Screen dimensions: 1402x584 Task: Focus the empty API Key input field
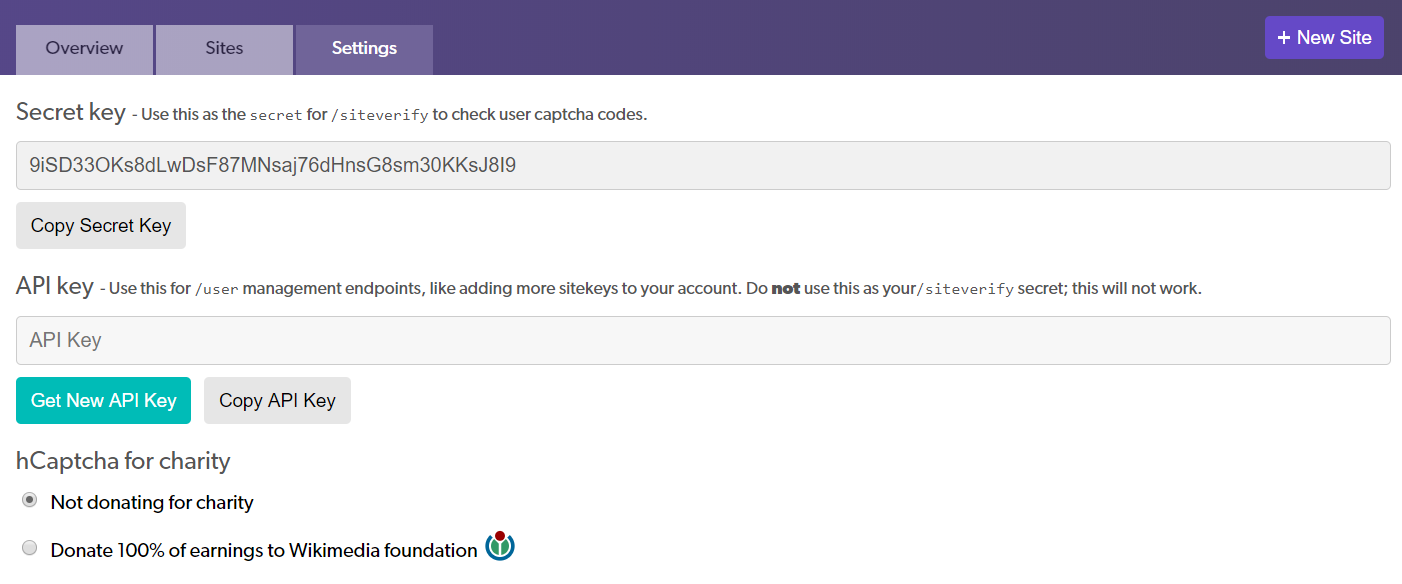coord(703,341)
